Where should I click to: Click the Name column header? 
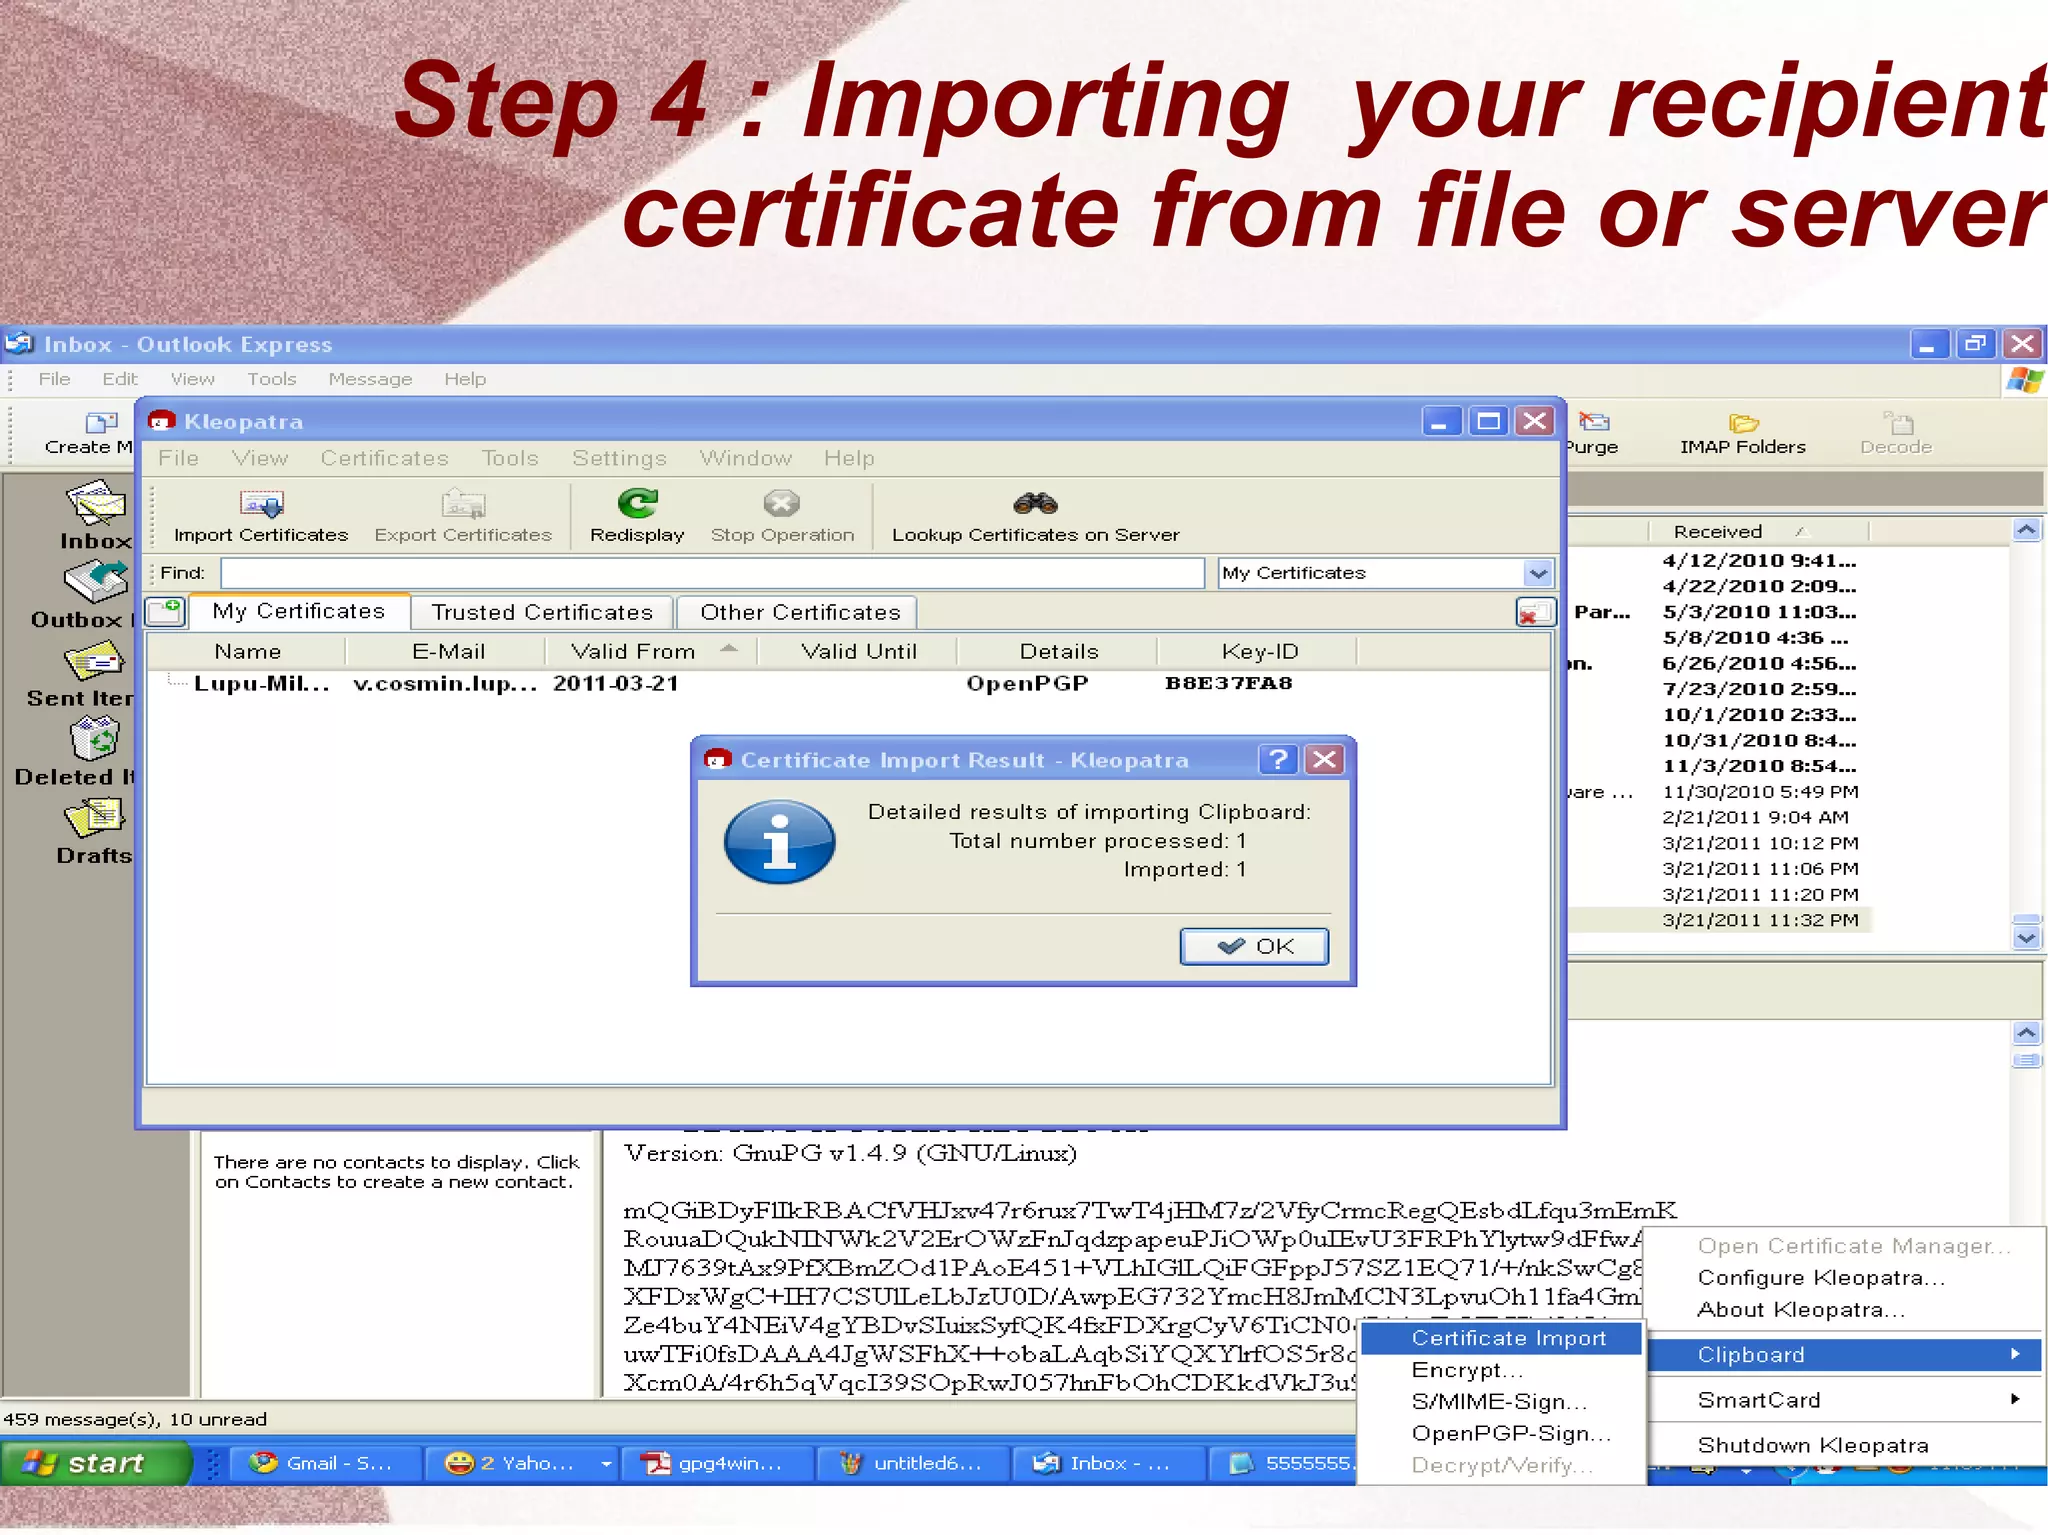(x=247, y=652)
